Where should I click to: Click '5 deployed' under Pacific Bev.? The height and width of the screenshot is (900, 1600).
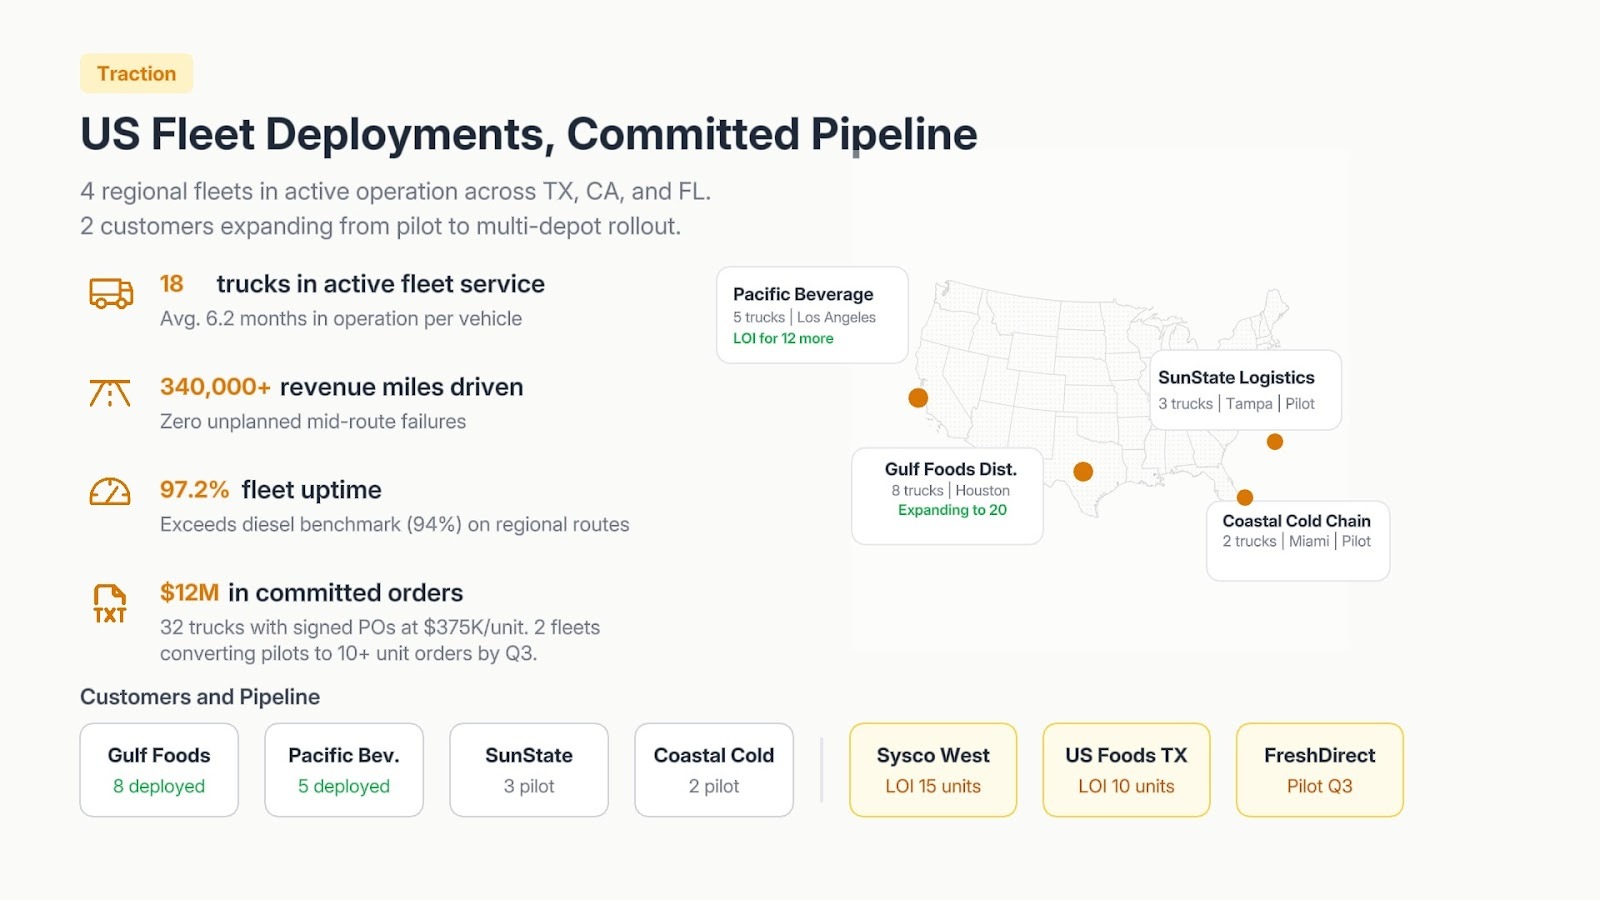point(344,786)
